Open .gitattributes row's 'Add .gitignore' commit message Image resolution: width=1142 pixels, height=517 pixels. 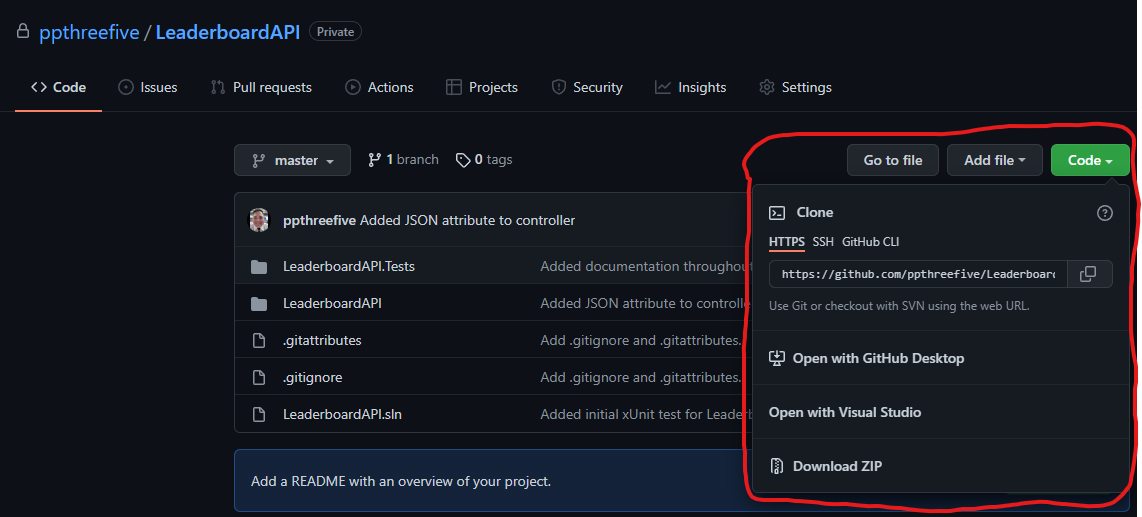point(641,341)
